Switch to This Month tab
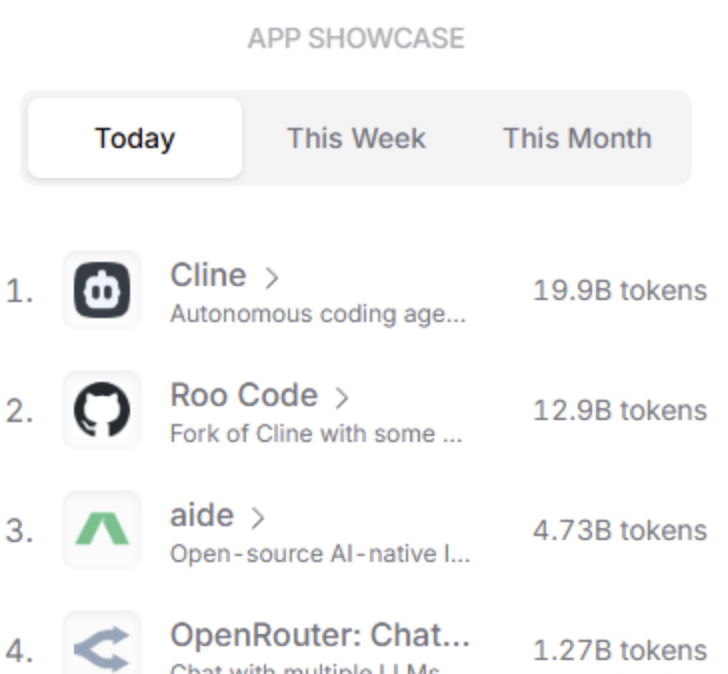728x674 pixels. pyautogui.click(x=577, y=138)
